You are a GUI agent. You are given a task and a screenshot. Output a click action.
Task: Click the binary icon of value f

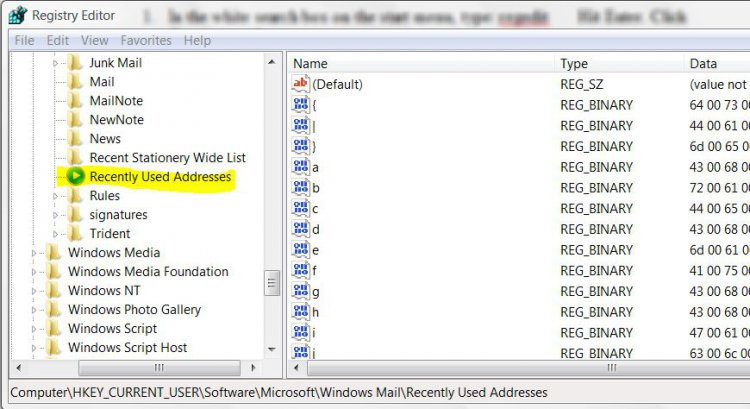coord(301,270)
